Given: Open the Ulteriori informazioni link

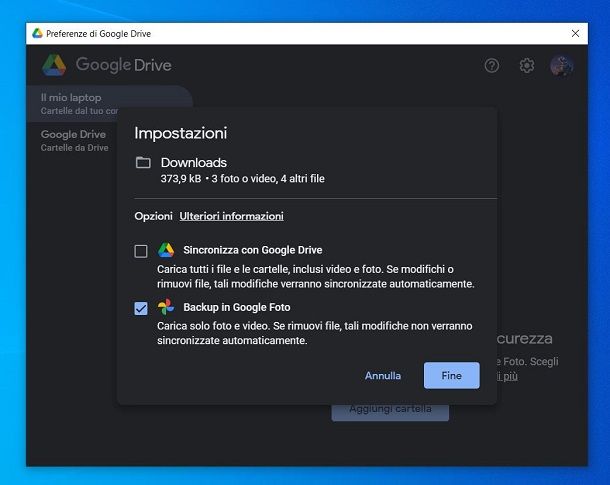Looking at the screenshot, I should click(231, 216).
